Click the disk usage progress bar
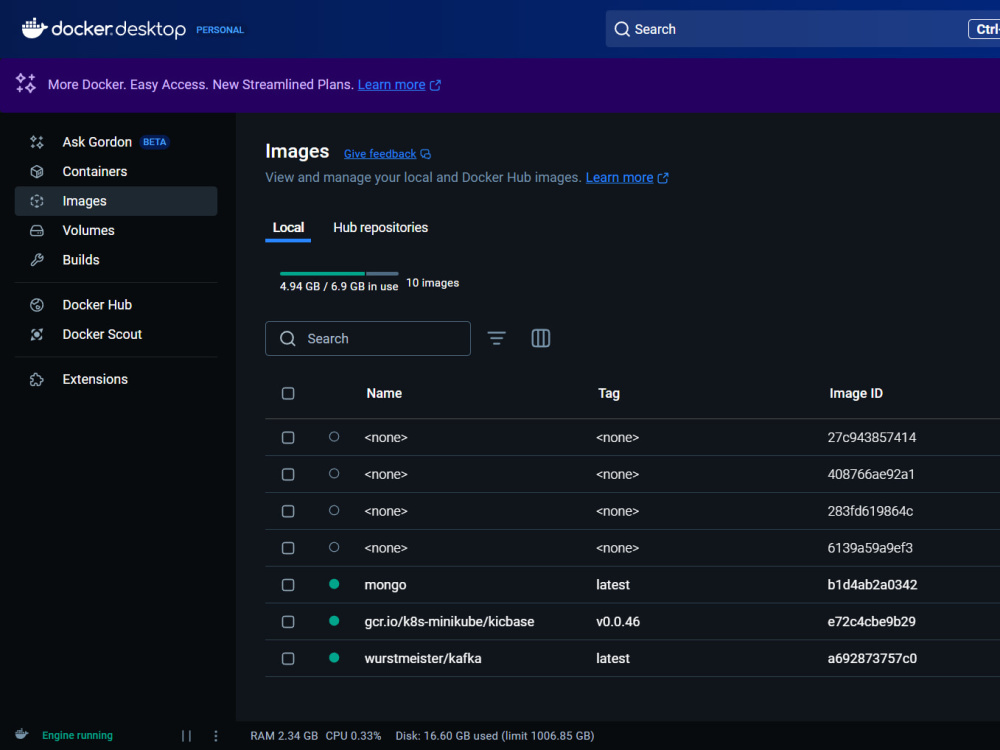This screenshot has height=750, width=1000. point(339,274)
